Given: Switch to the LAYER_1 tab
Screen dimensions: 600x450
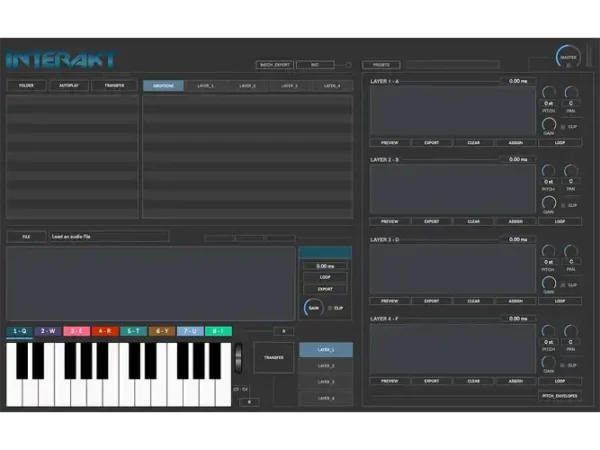Looking at the screenshot, I should (x=205, y=86).
